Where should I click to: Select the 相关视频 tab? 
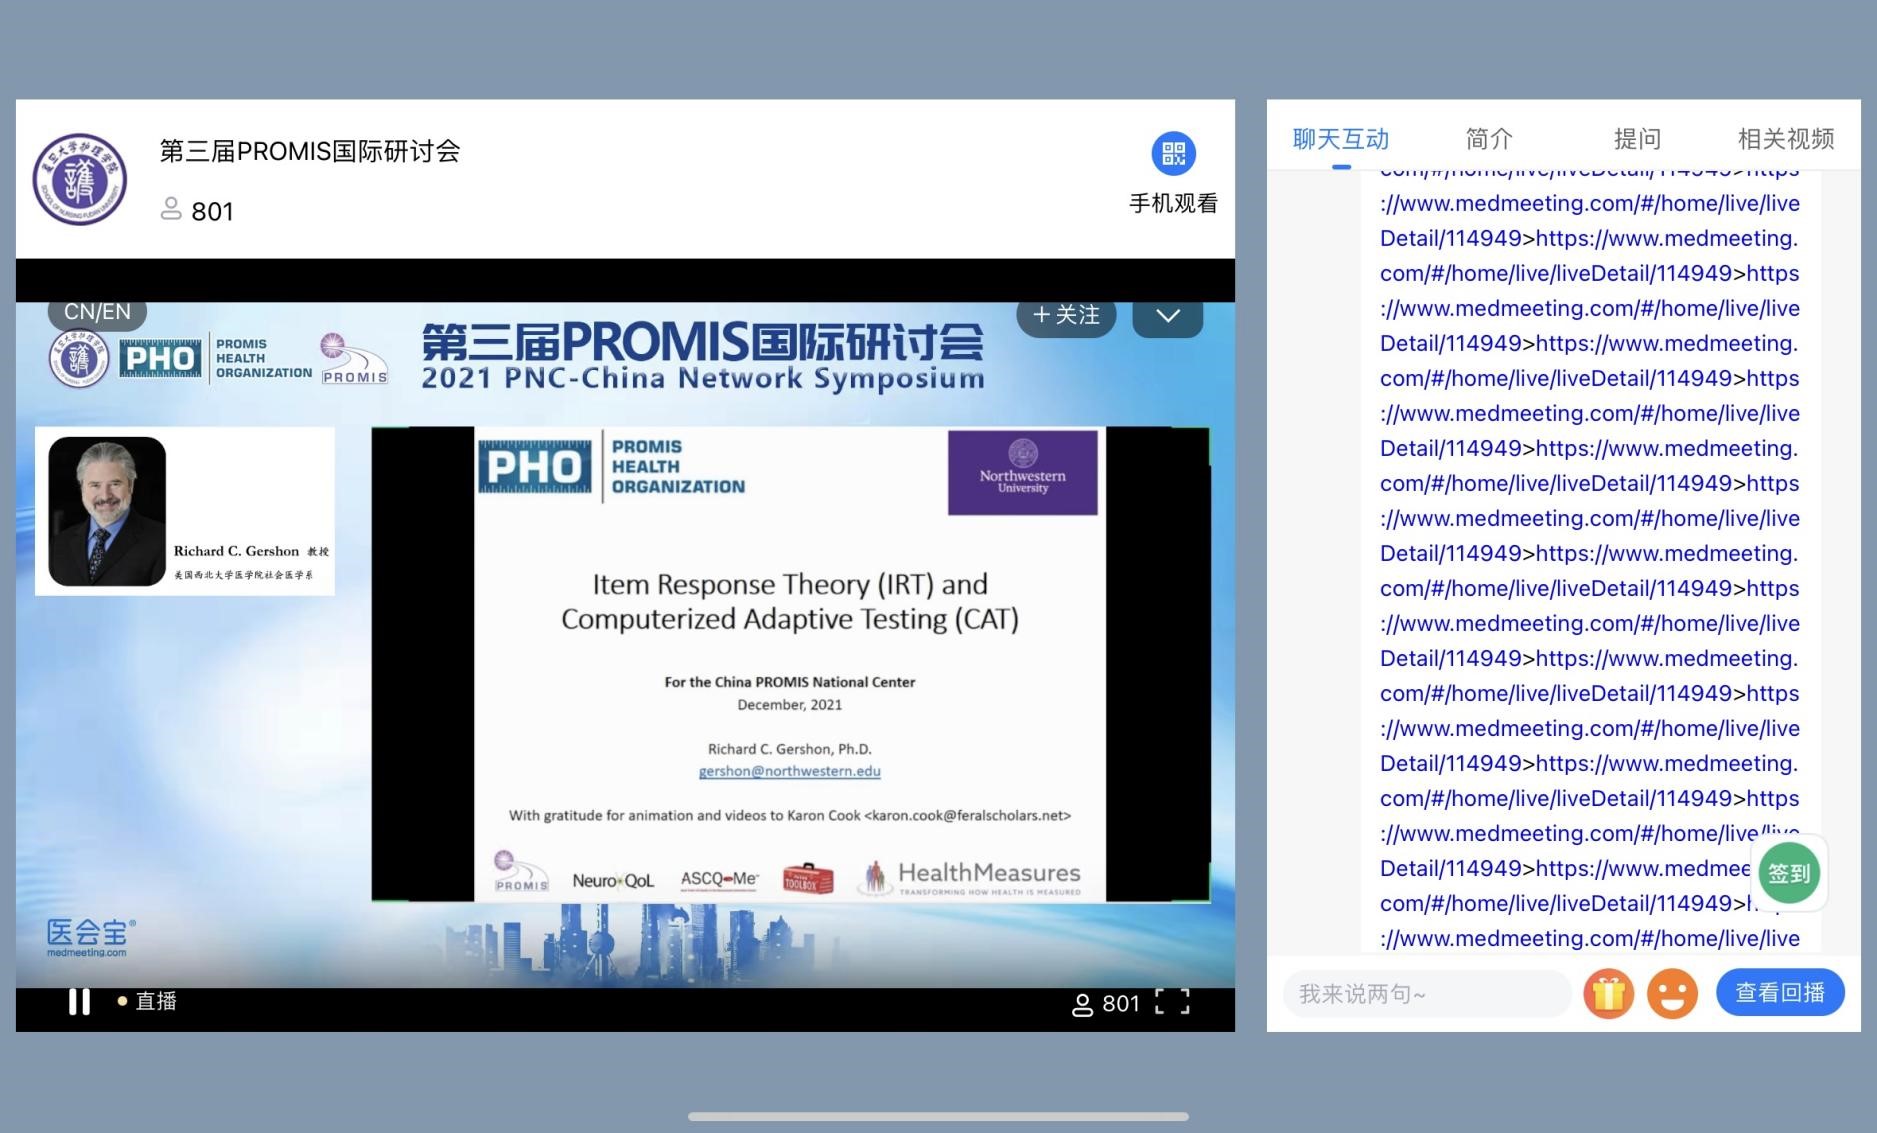click(x=1785, y=139)
